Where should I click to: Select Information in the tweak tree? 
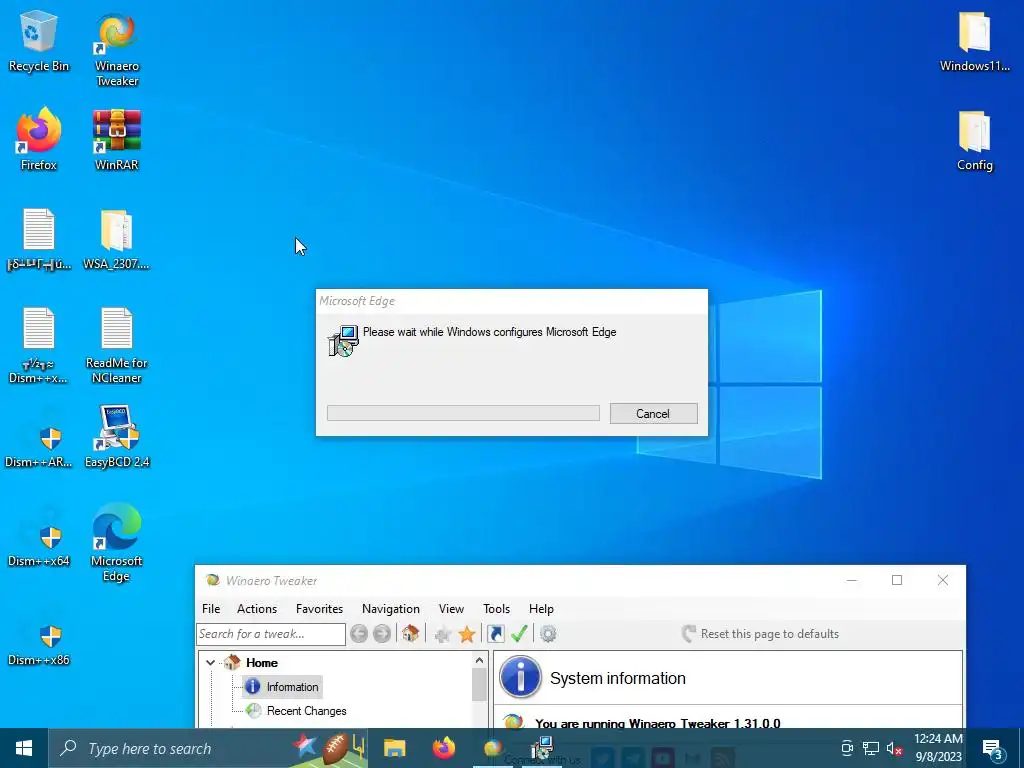(x=282, y=687)
